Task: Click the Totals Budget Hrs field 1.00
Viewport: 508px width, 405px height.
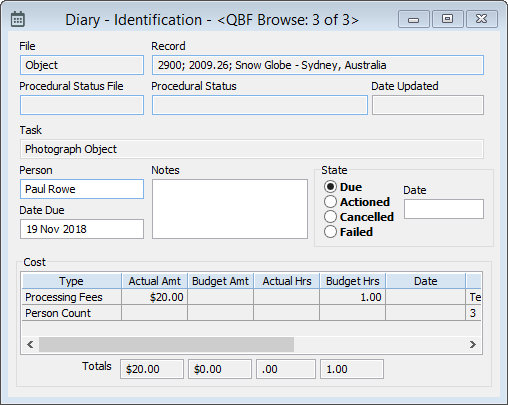Action: [x=352, y=369]
